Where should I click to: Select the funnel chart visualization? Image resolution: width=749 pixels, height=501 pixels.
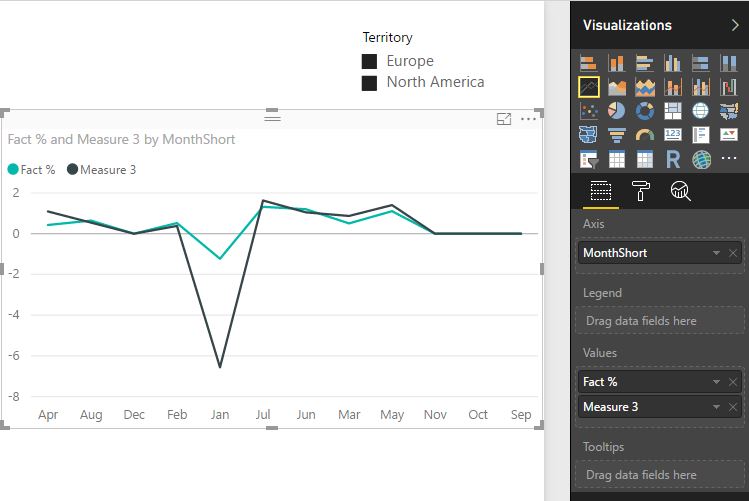616,135
